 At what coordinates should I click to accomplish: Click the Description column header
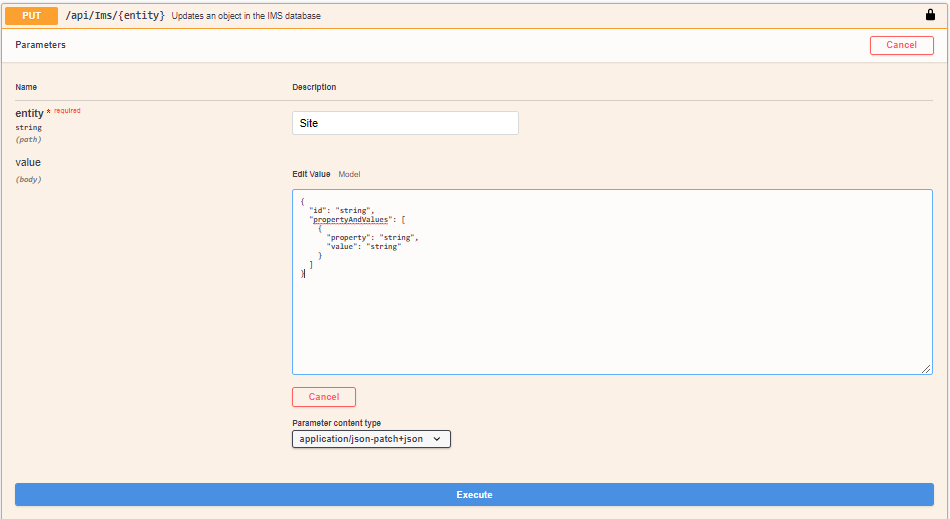[x=314, y=88]
